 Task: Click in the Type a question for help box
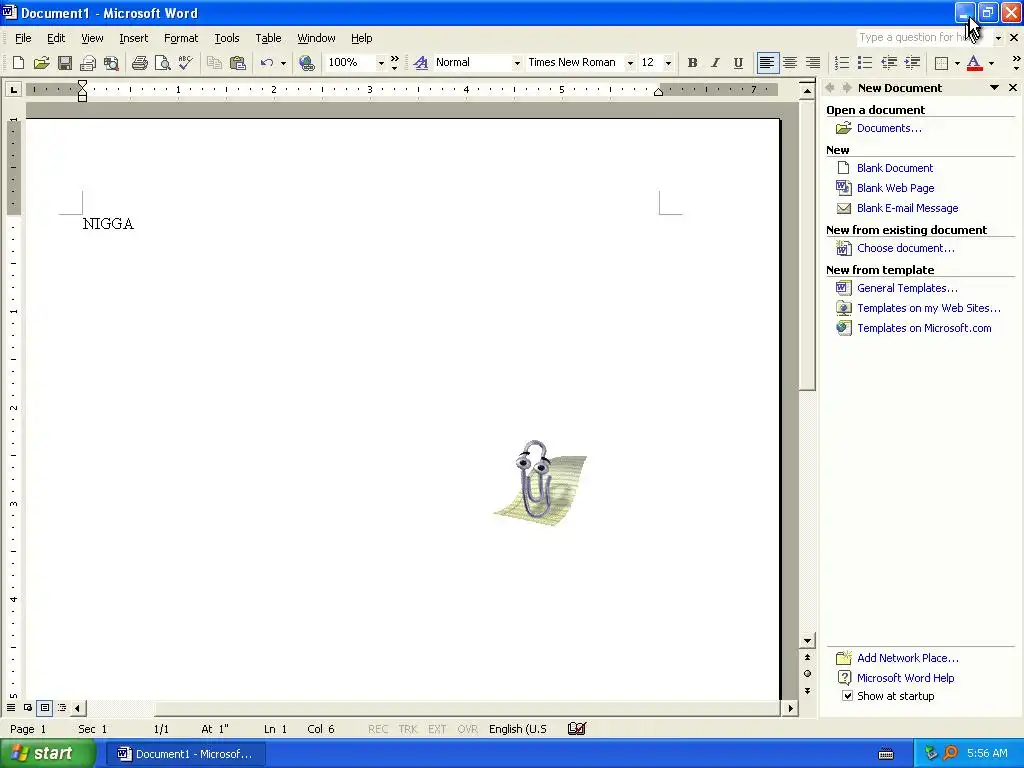point(923,38)
